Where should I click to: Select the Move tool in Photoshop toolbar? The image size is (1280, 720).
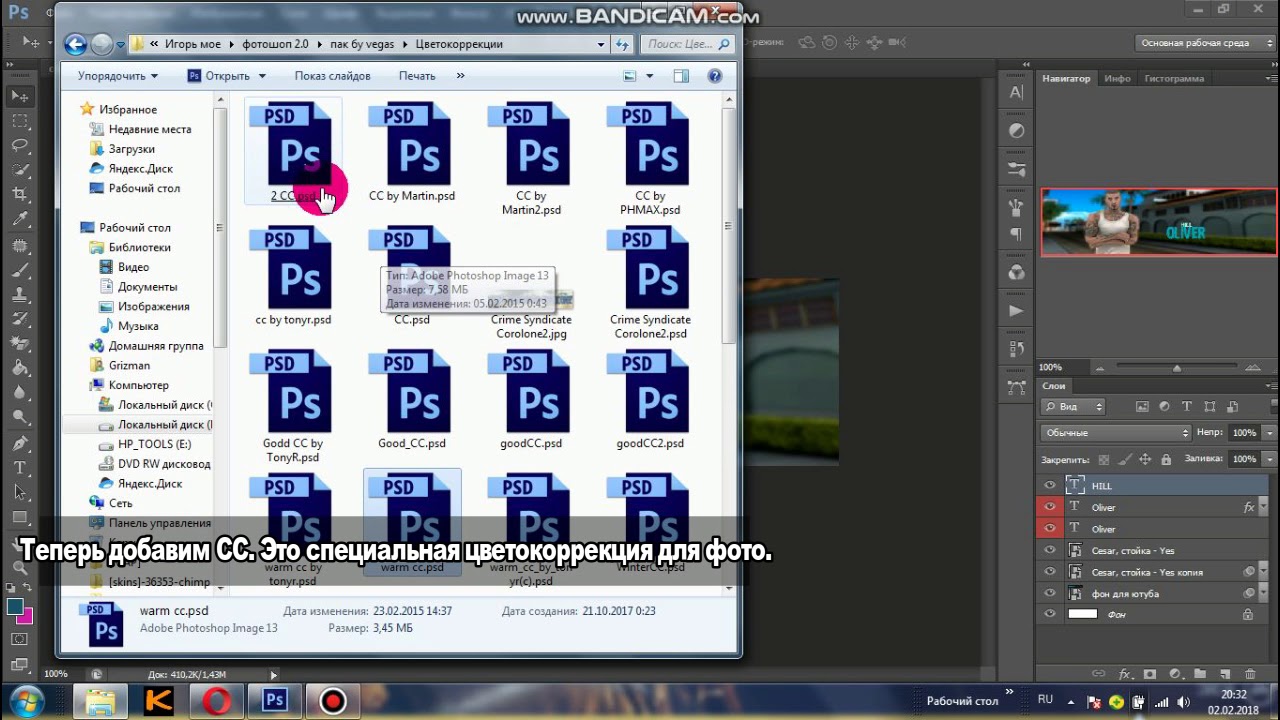(20, 96)
